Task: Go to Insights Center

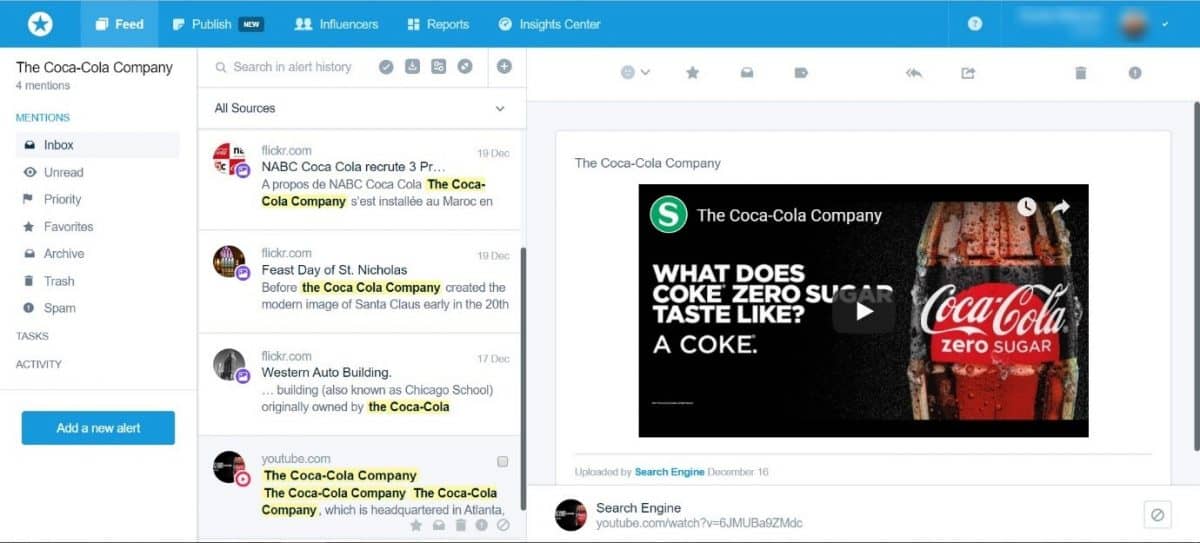Action: pyautogui.click(x=549, y=24)
